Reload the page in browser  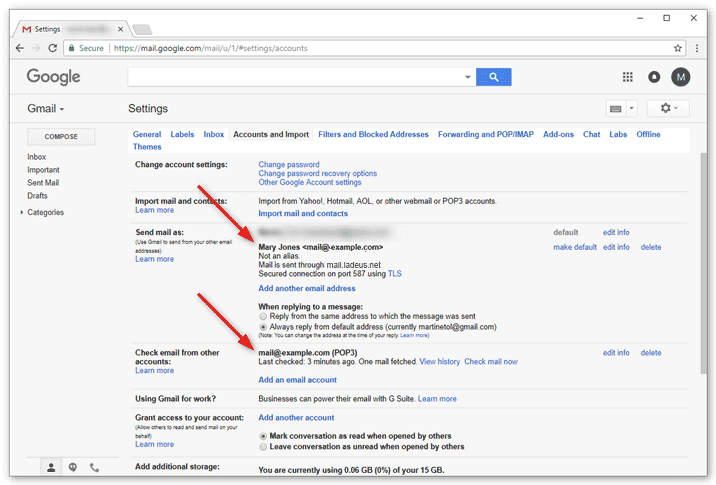[51, 47]
